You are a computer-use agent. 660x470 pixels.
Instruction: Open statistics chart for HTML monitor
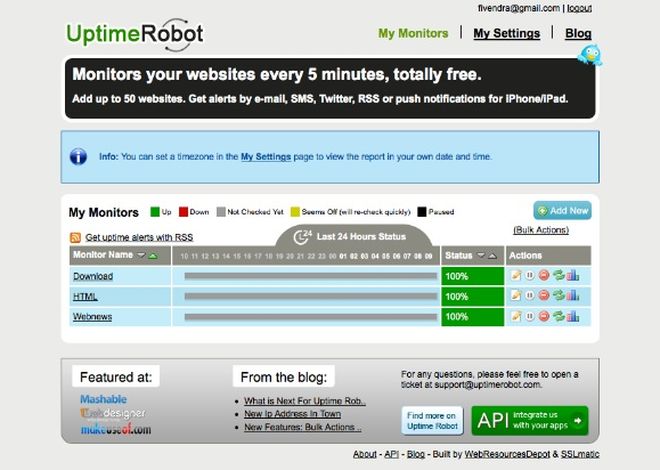(x=572, y=295)
